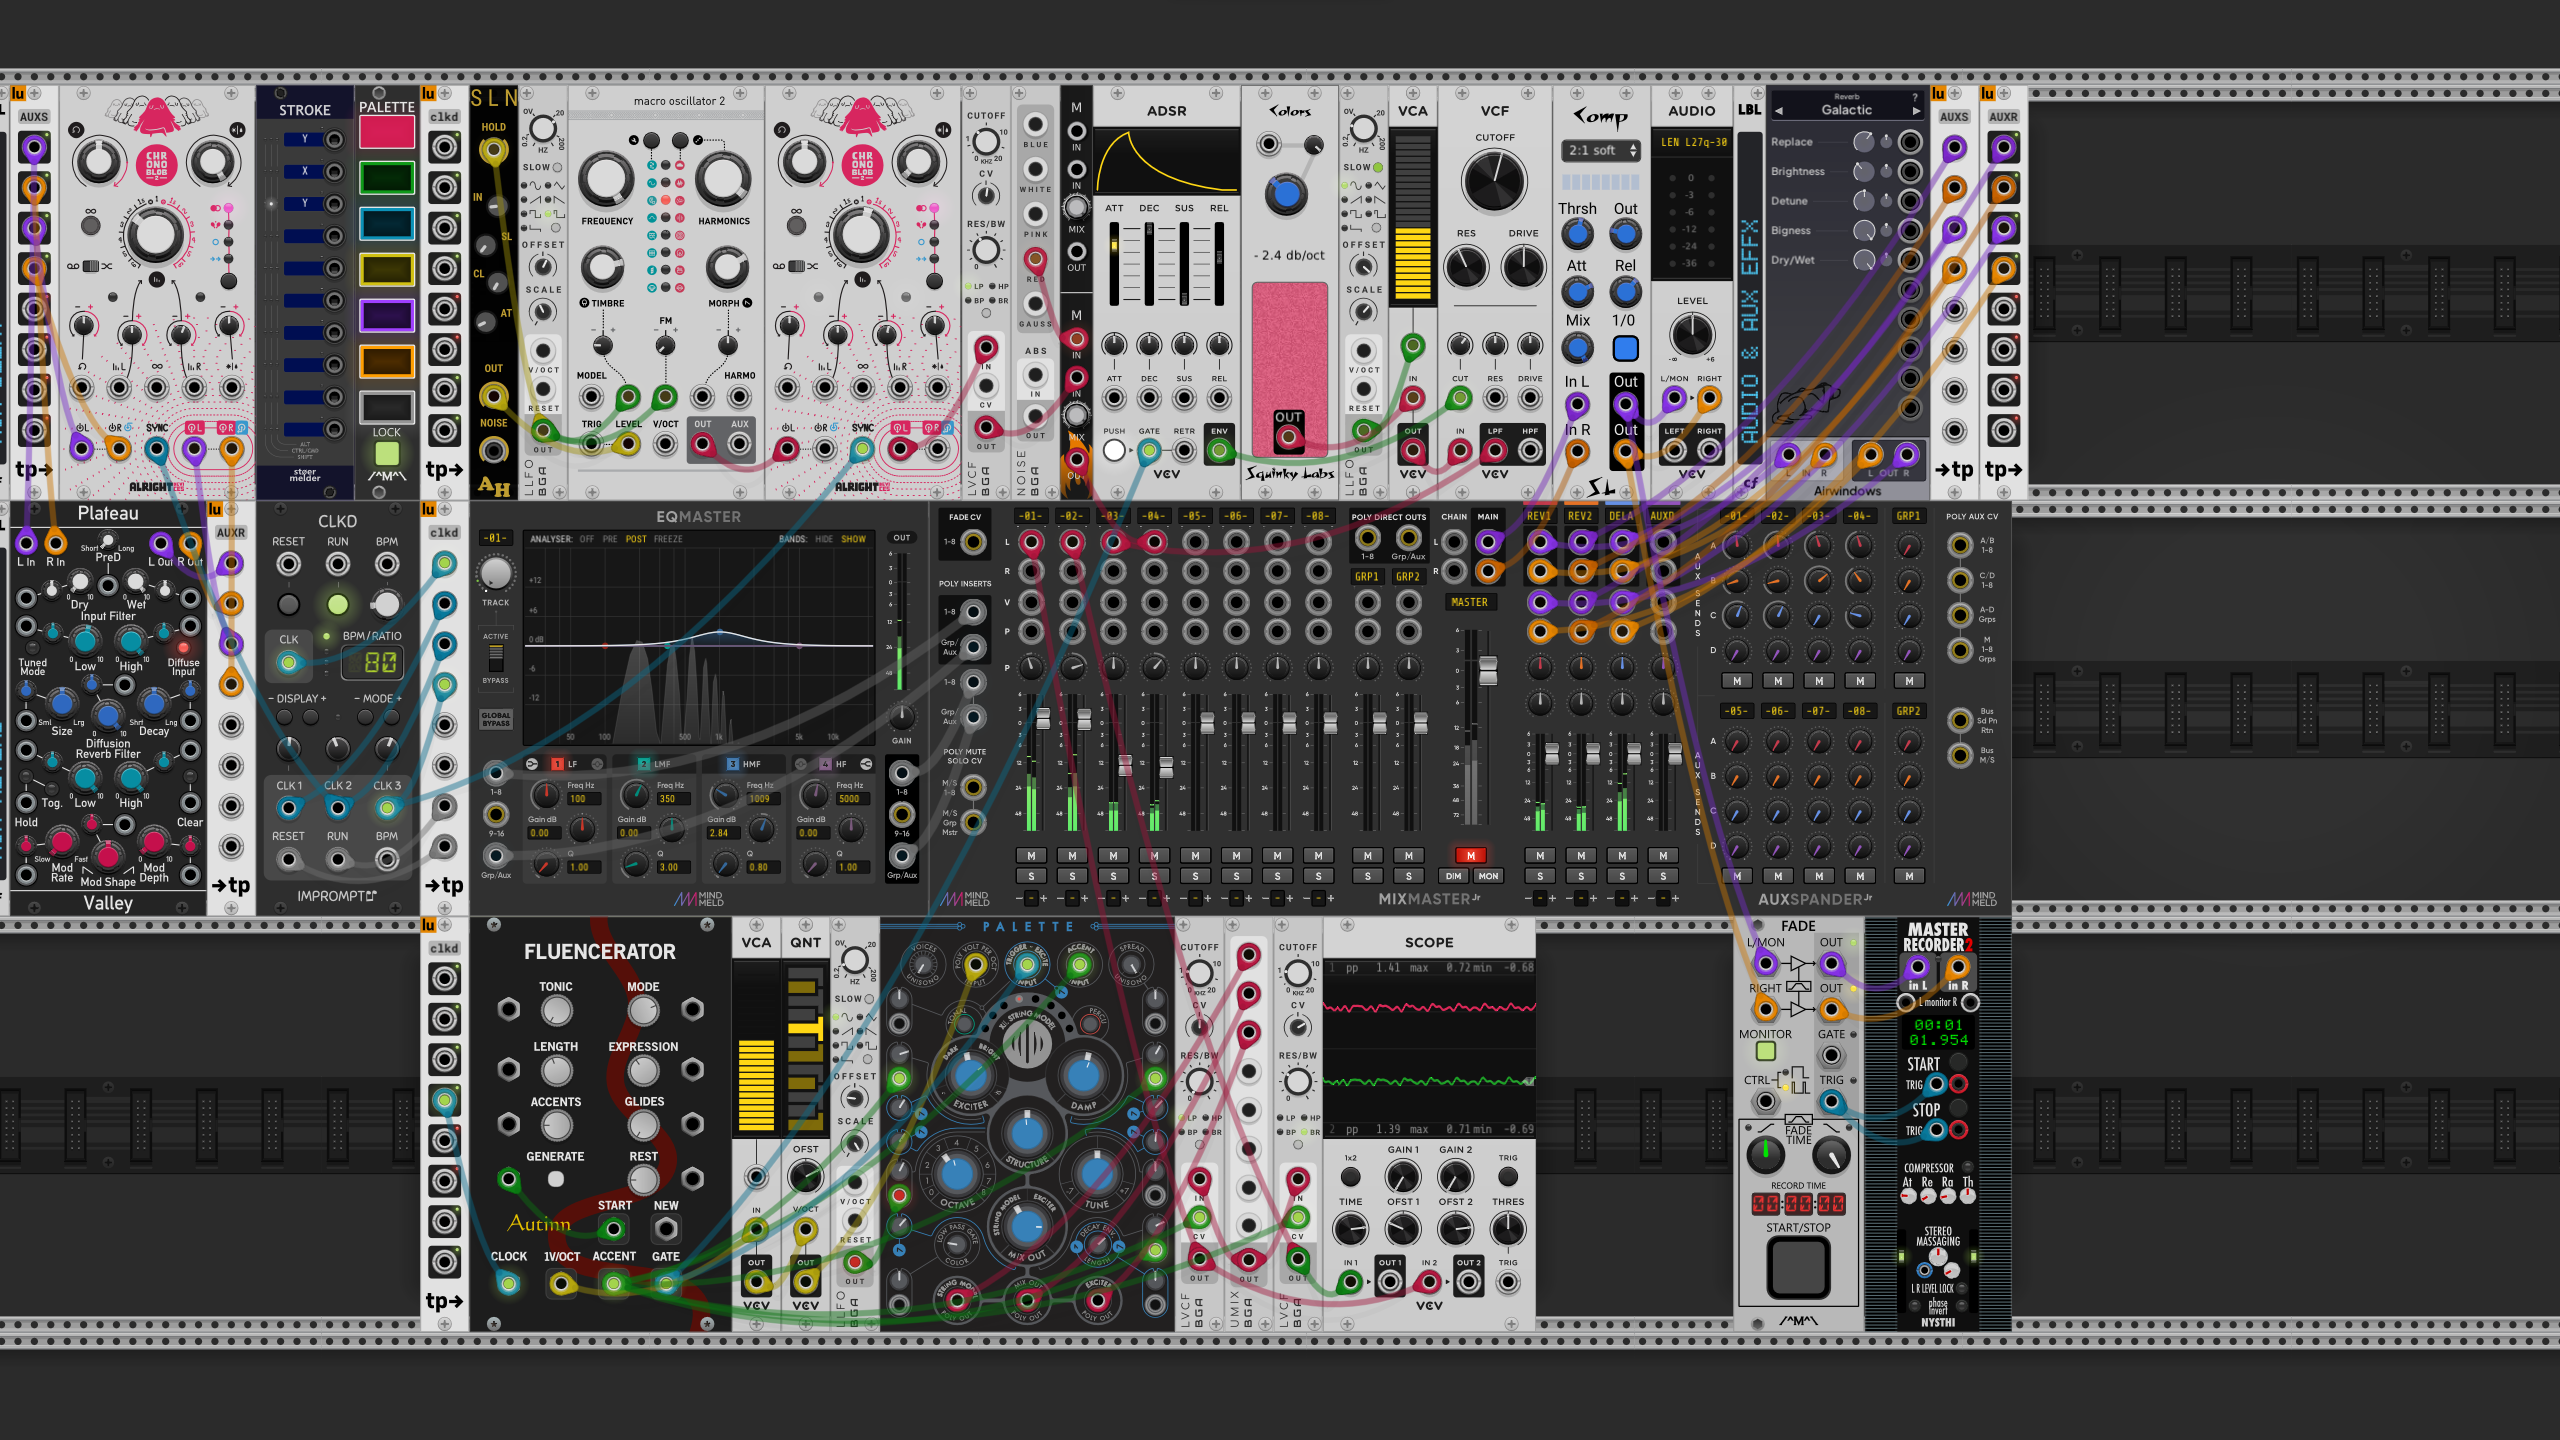Click the Fluencerator CLOCK input jack

click(x=508, y=1283)
